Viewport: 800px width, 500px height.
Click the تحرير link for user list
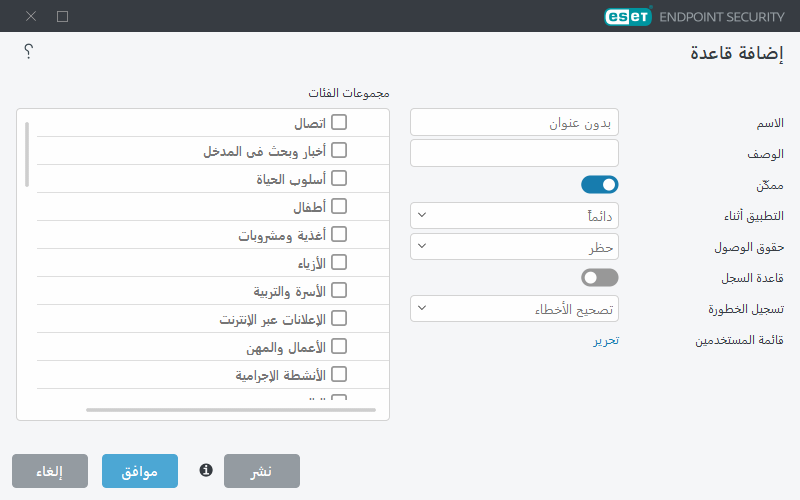(x=606, y=340)
